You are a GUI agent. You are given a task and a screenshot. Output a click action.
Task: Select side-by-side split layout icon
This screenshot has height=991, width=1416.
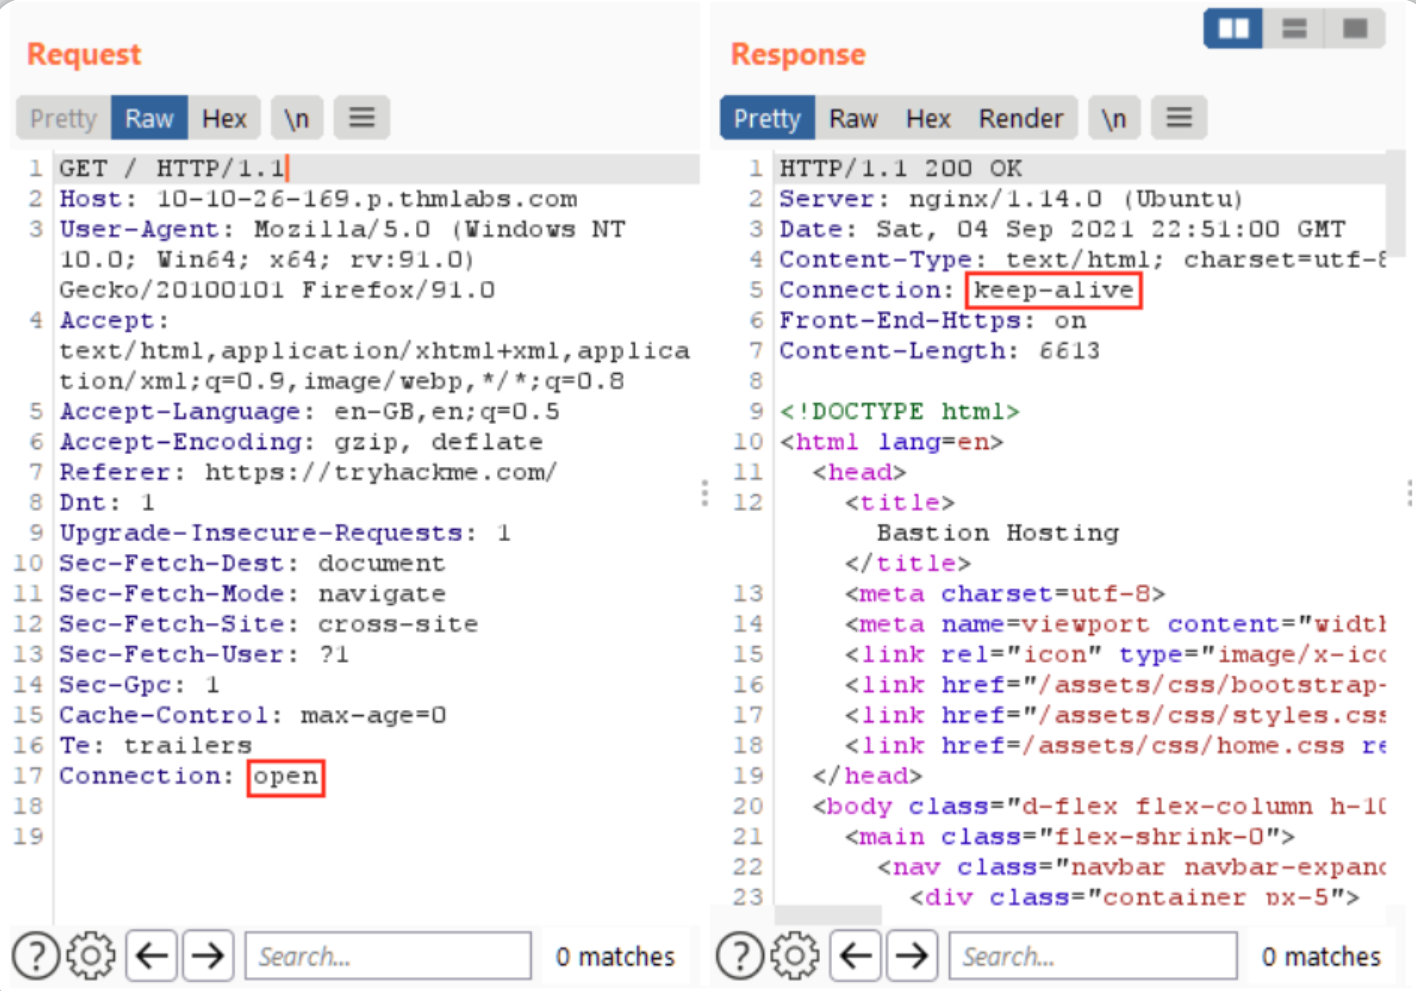[1233, 28]
